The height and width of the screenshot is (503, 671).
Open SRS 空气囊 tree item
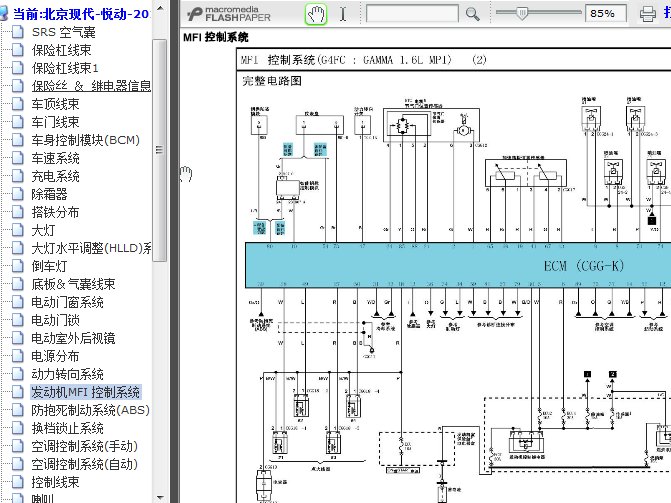(x=63, y=32)
